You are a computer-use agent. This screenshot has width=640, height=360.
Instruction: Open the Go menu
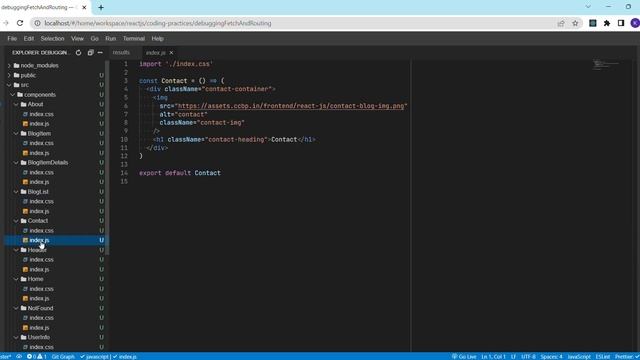click(x=95, y=39)
